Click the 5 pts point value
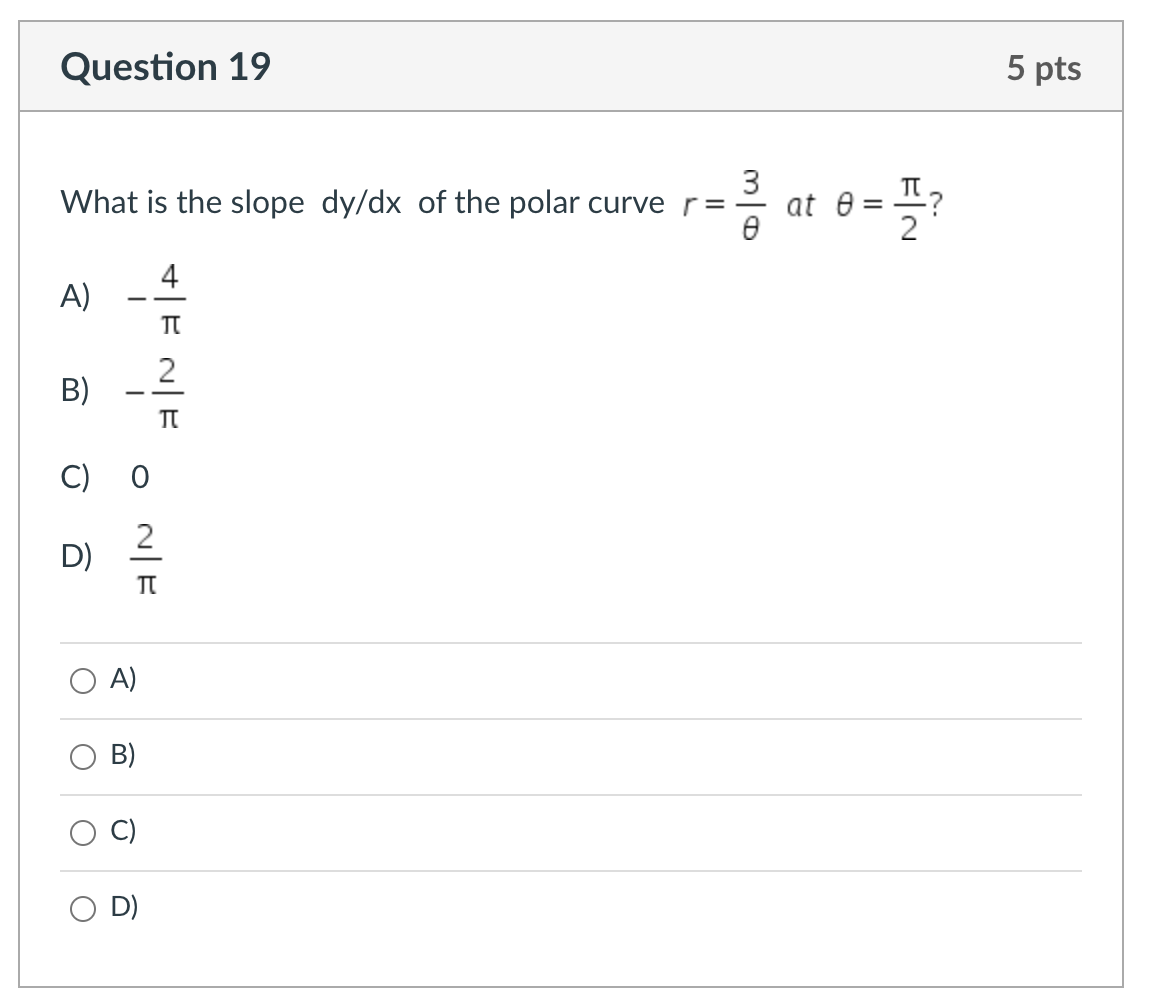The height and width of the screenshot is (1006, 1152). pos(1043,68)
